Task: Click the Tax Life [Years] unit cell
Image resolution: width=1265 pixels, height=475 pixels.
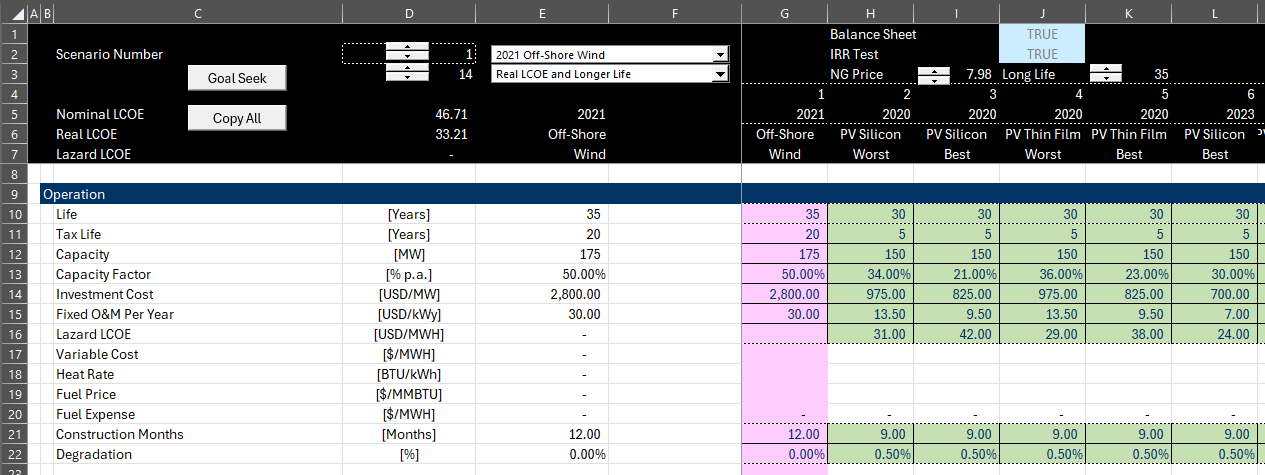Action: pos(409,234)
